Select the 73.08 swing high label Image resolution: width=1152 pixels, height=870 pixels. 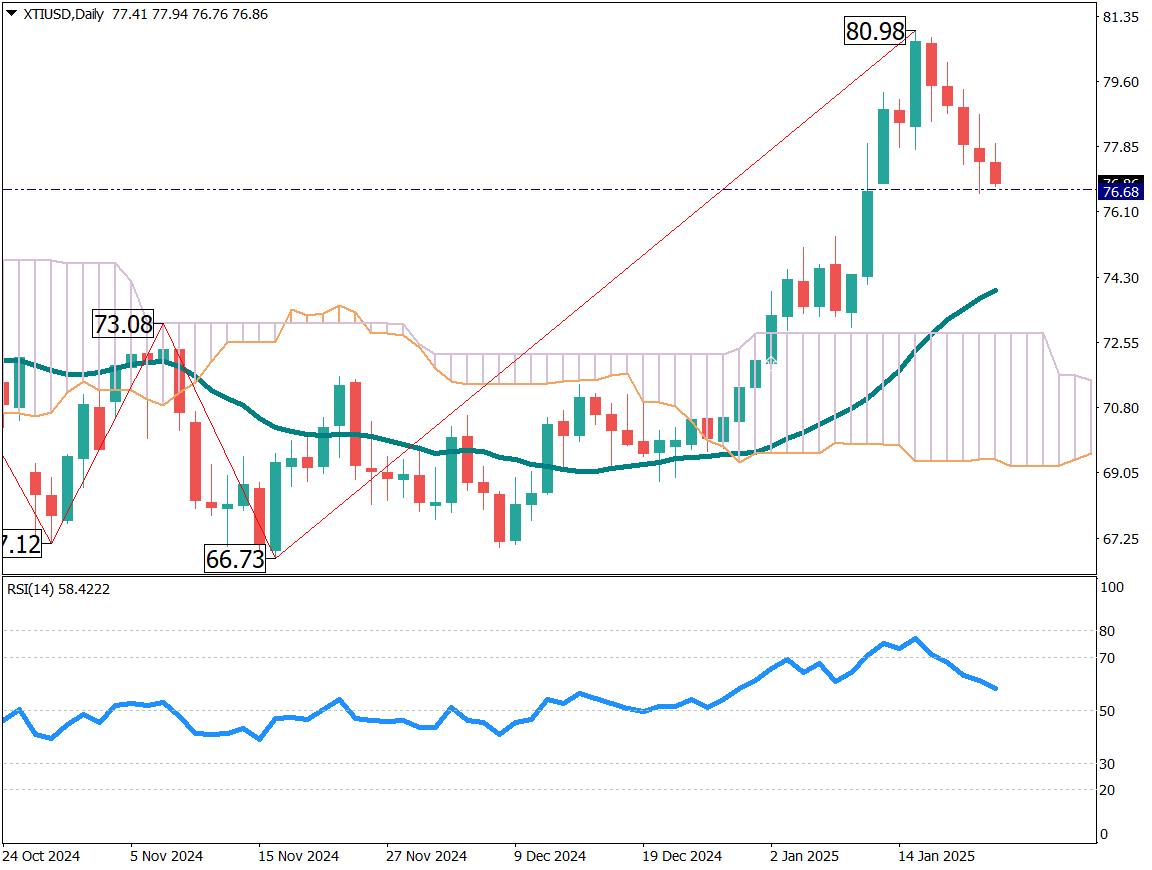click(123, 324)
